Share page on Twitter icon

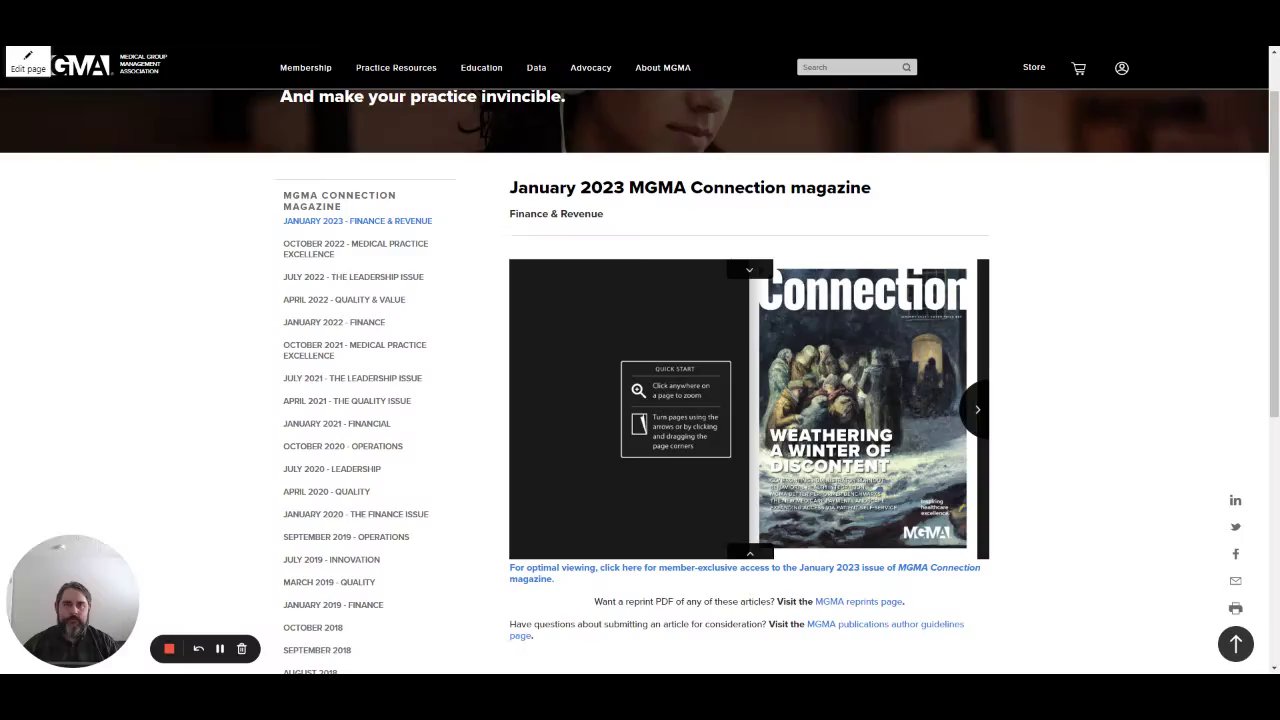[x=1235, y=527]
